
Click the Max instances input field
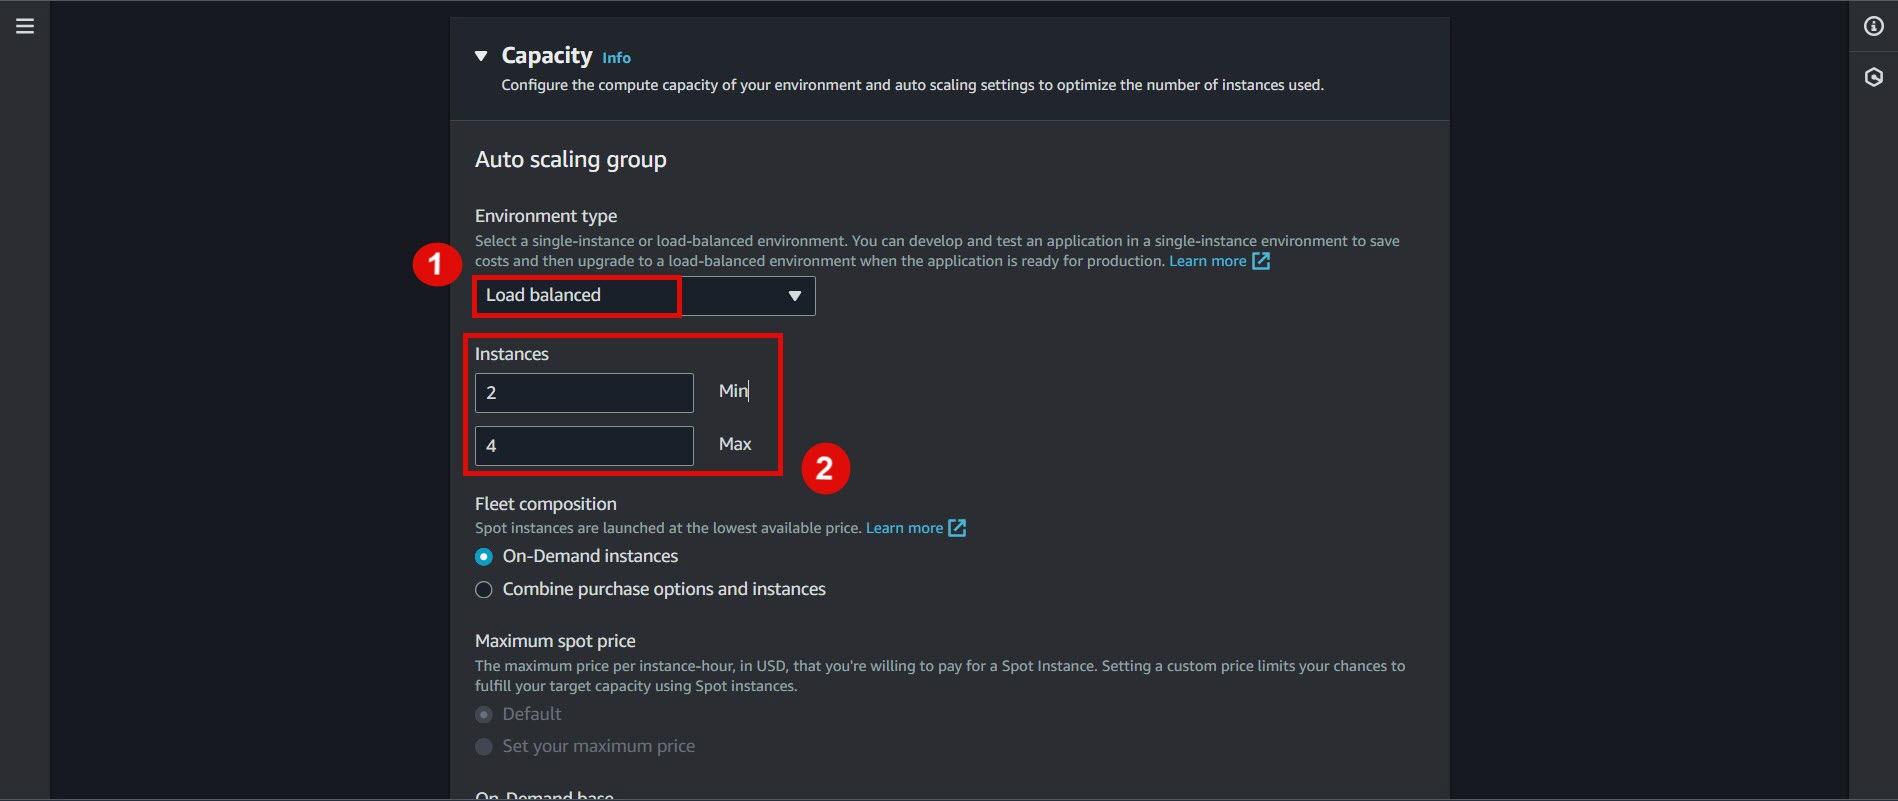(x=584, y=446)
